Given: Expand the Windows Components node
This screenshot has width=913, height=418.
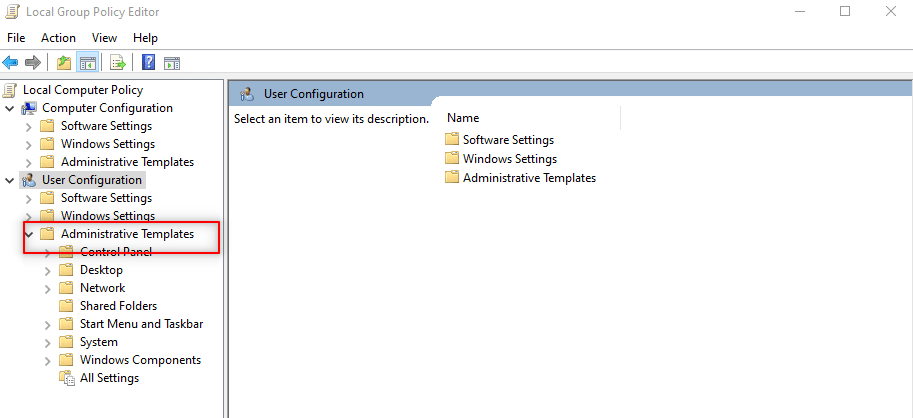Looking at the screenshot, I should [48, 362].
